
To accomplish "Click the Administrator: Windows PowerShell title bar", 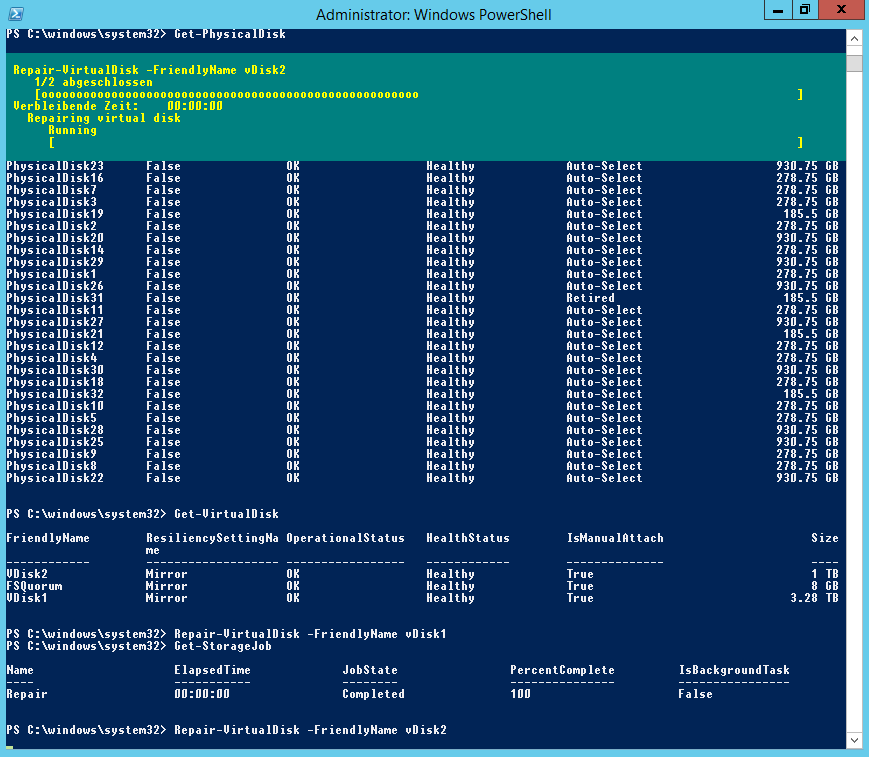I will click(433, 14).
